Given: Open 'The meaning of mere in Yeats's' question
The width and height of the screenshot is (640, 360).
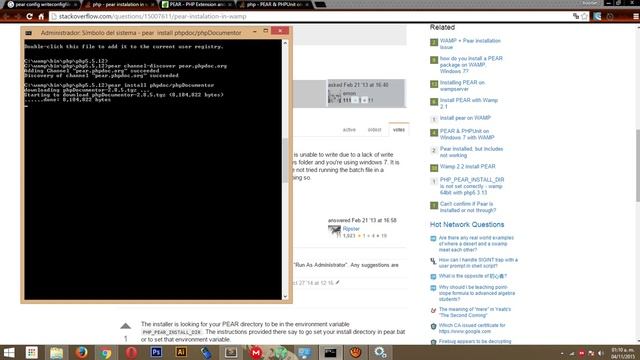Looking at the screenshot, I should pyautogui.click(x=475, y=312).
